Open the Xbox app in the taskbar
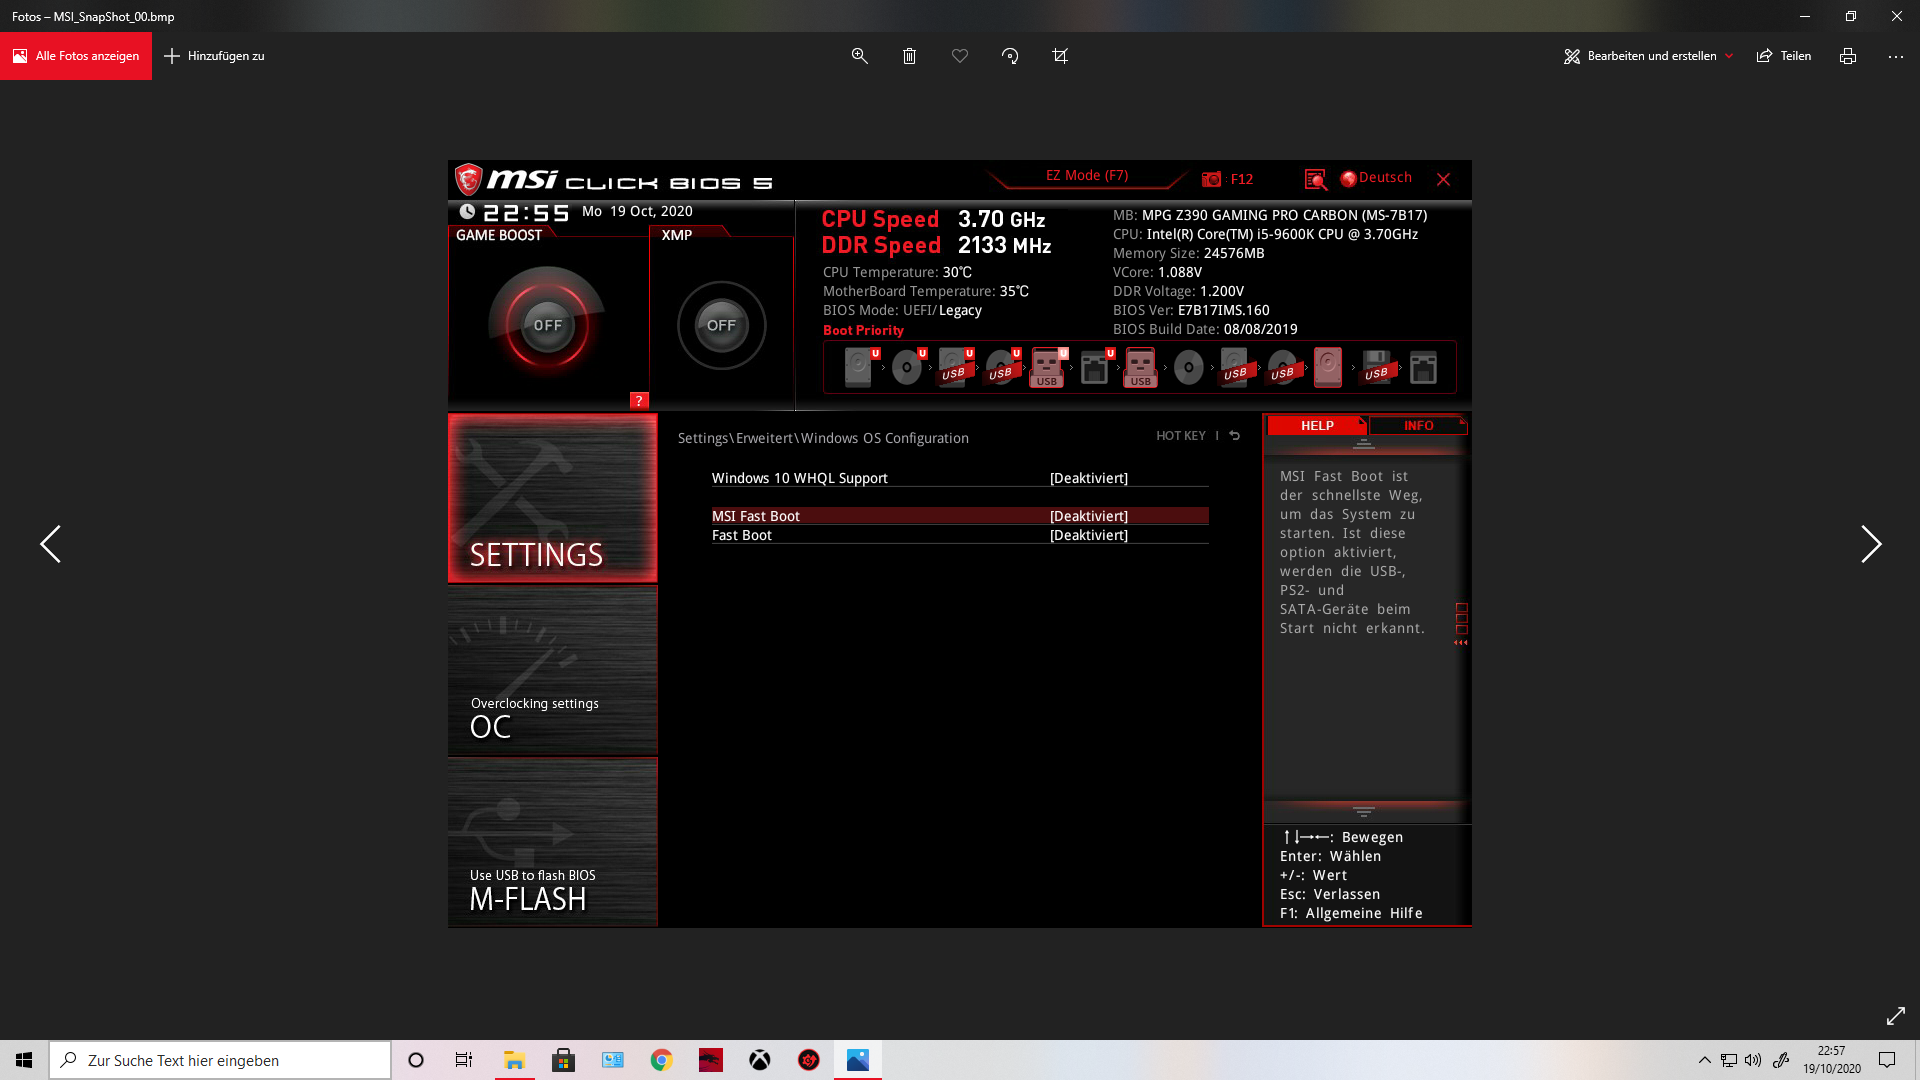Image resolution: width=1920 pixels, height=1080 pixels. click(760, 1060)
